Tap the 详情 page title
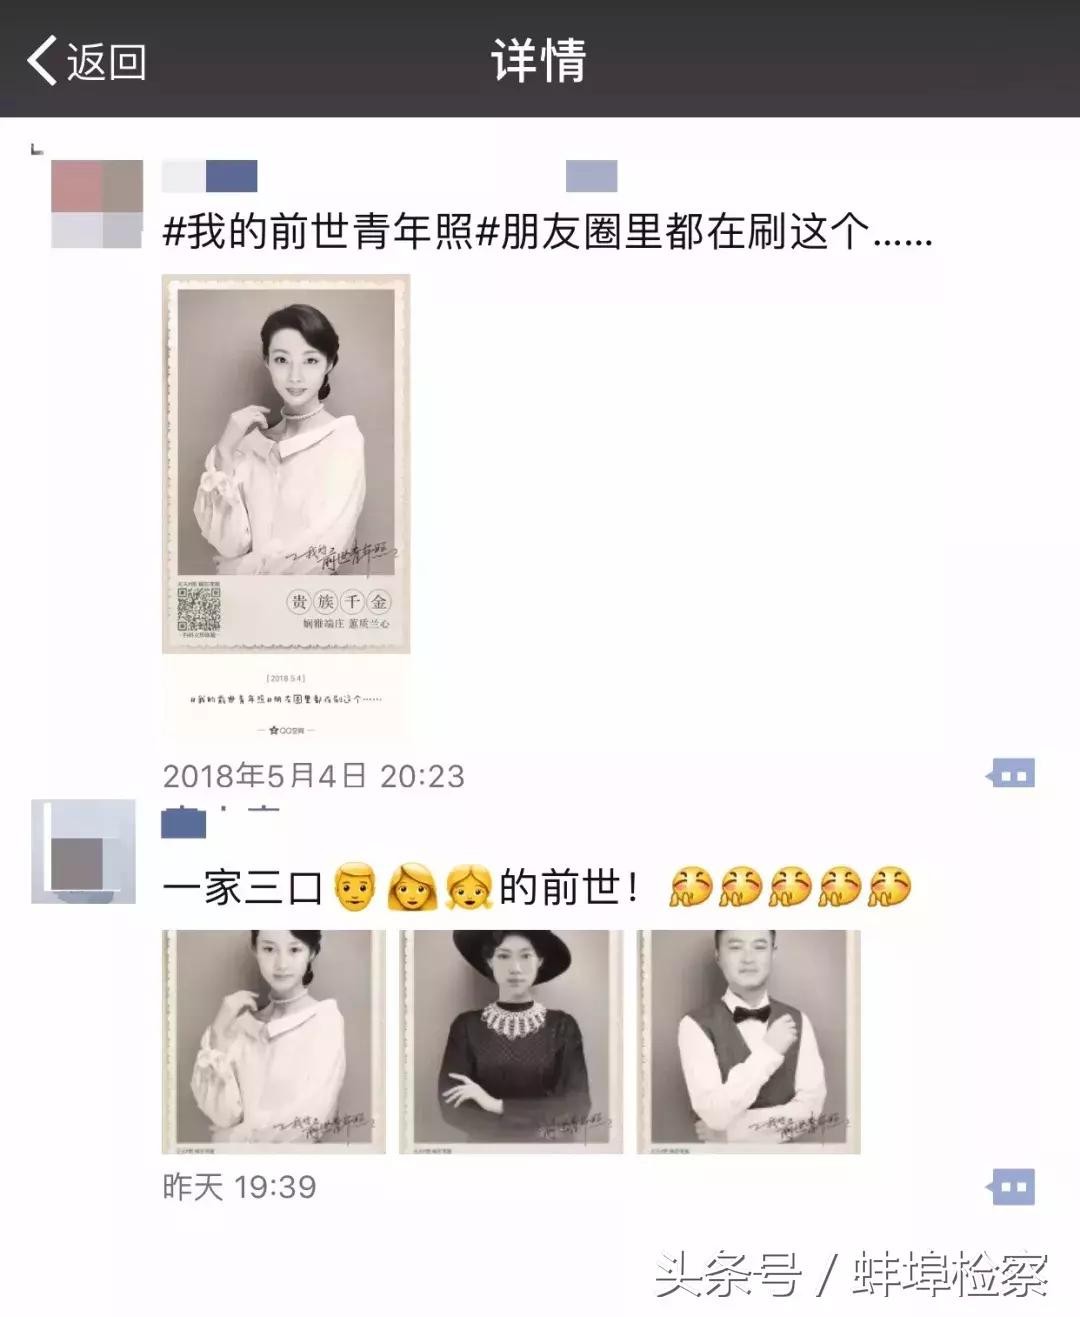Viewport: 1080px width, 1317px height. (x=538, y=61)
